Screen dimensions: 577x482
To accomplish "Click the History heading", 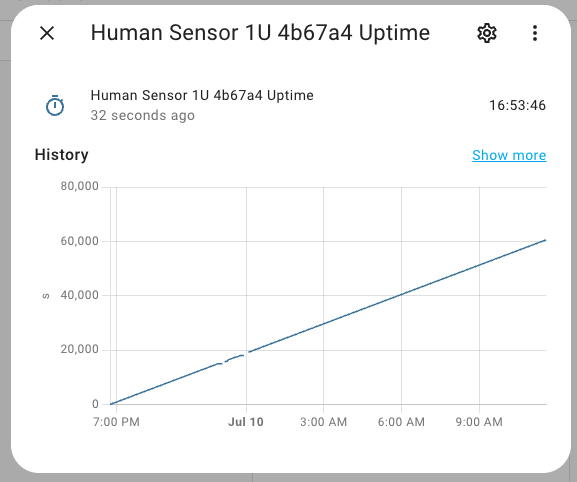I will (x=61, y=155).
